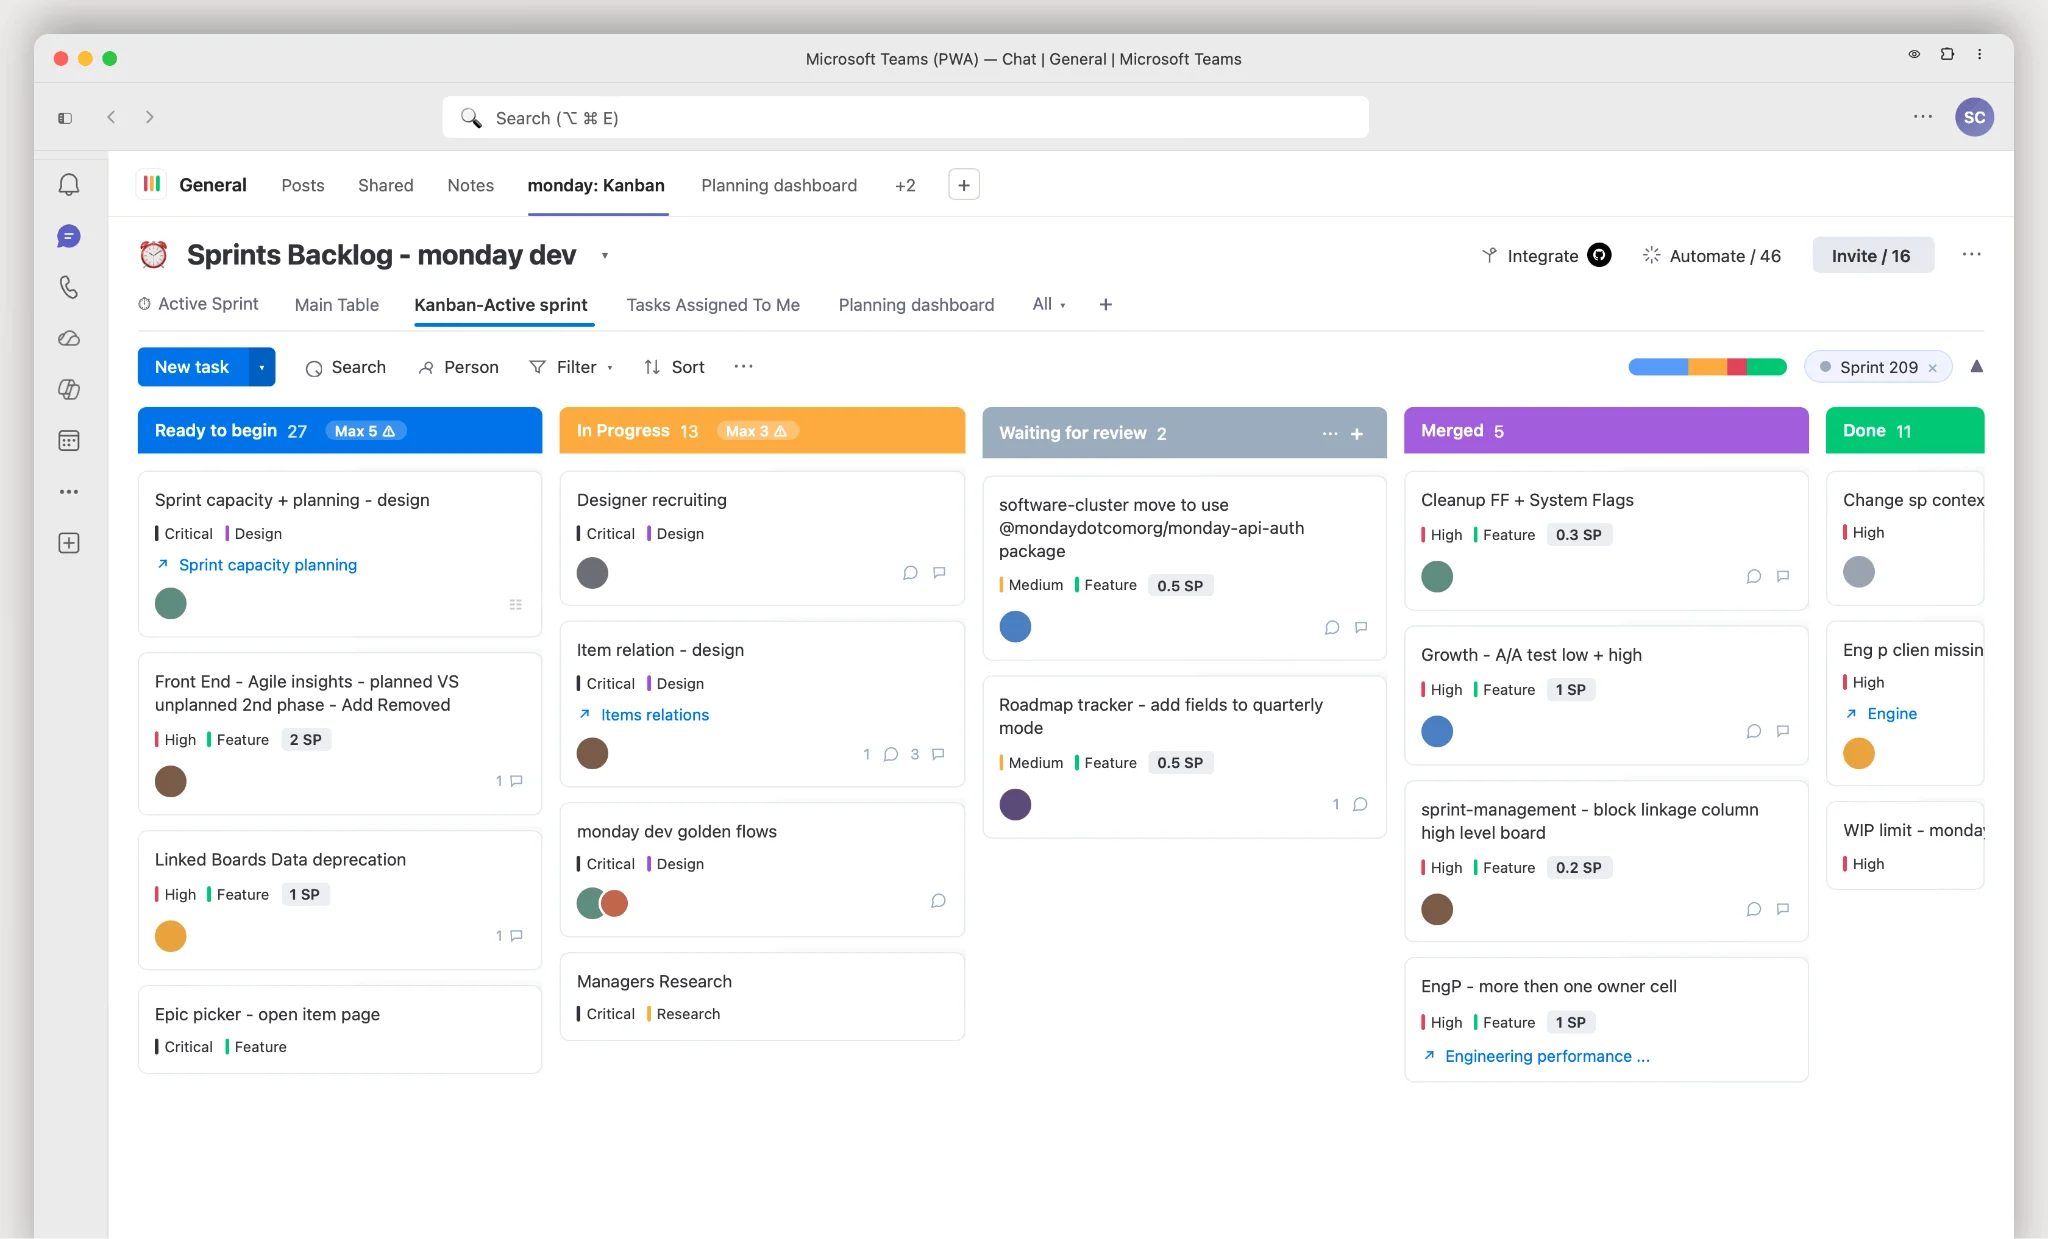Add a new channel tab with the plus
Screen dimensions: 2048x1239
(963, 185)
